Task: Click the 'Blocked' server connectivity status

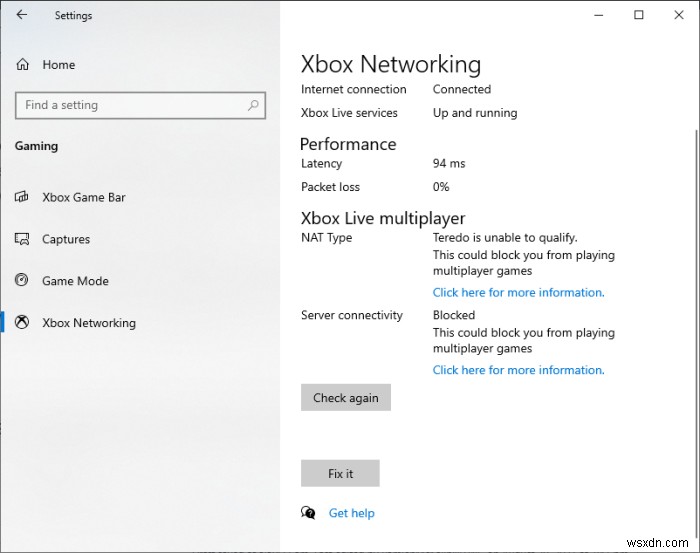Action: pos(454,315)
